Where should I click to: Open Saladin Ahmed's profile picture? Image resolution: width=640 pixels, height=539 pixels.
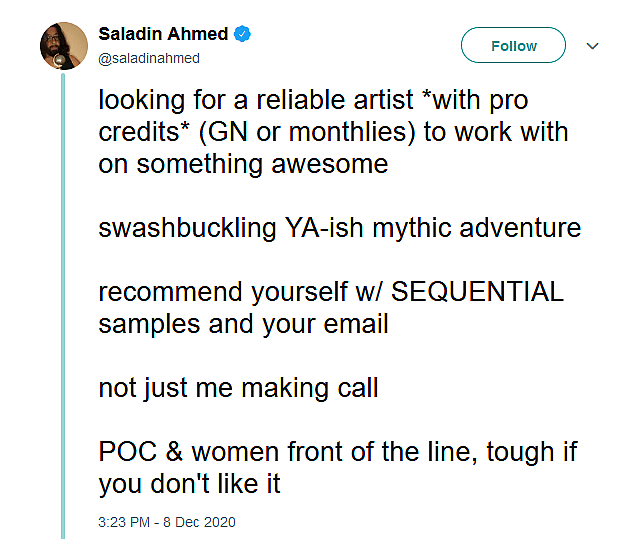(x=61, y=45)
